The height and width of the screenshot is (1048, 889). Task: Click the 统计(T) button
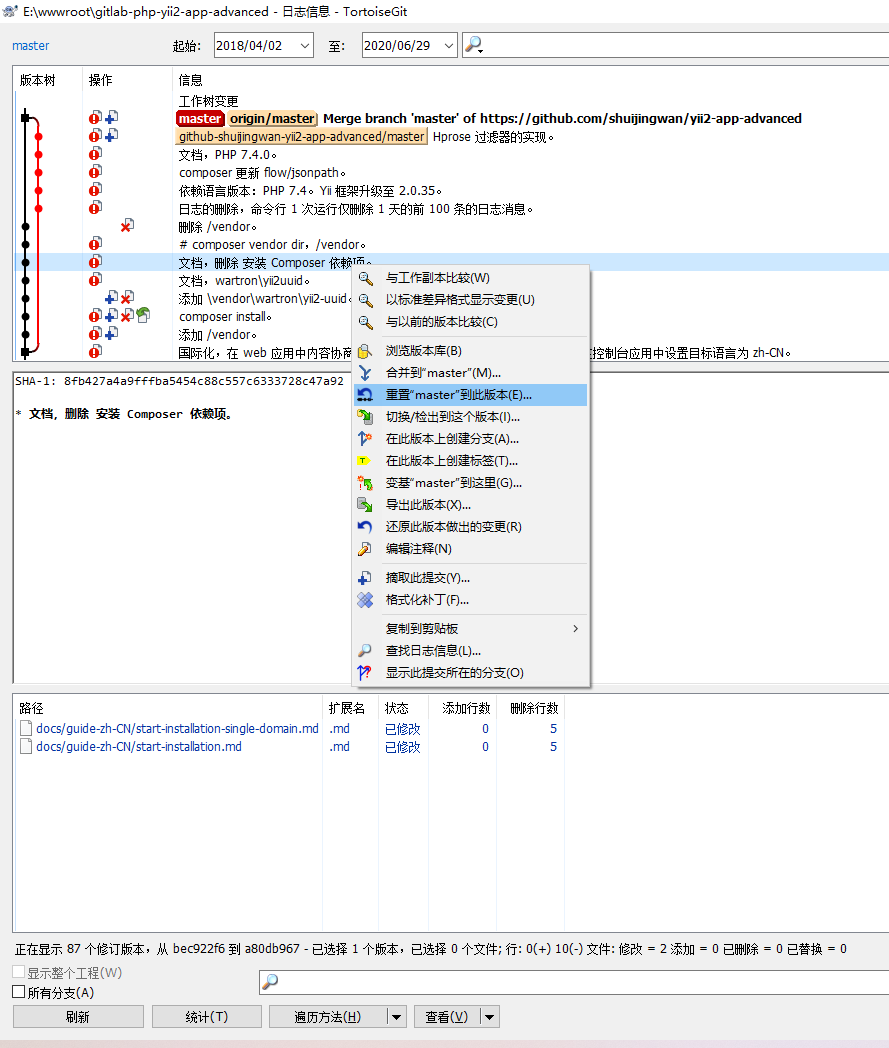(207, 1017)
